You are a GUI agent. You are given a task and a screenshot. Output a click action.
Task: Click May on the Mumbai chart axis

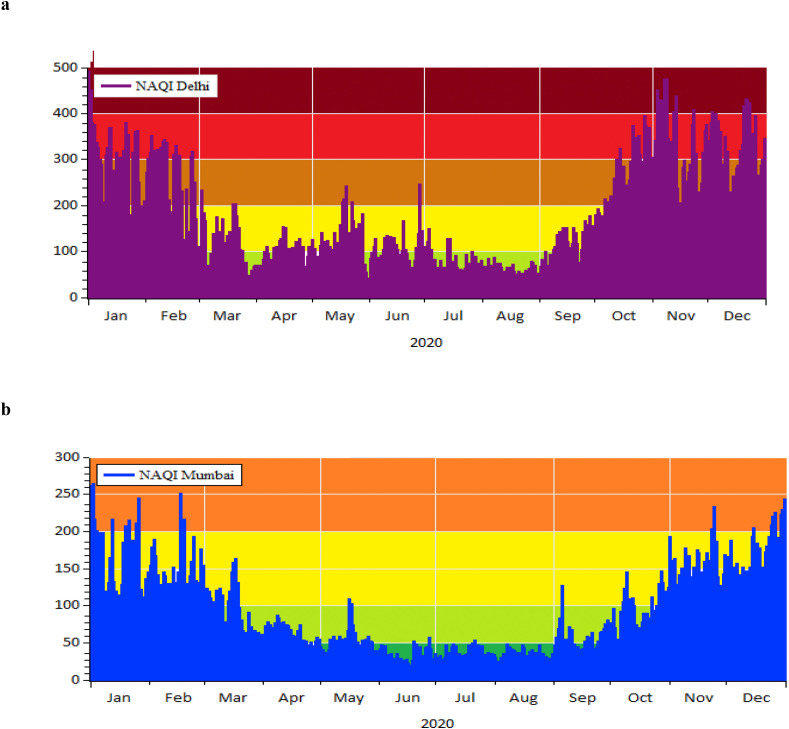349,698
